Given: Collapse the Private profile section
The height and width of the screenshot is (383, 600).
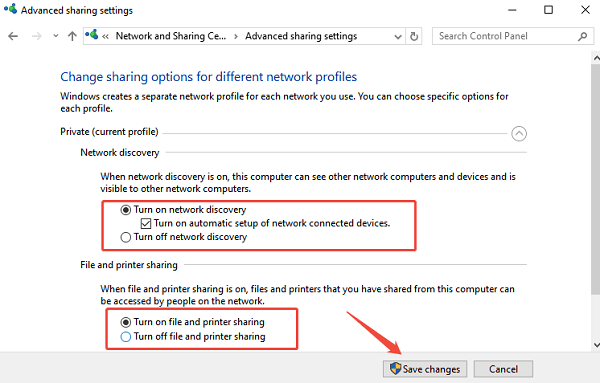Looking at the screenshot, I should (519, 134).
